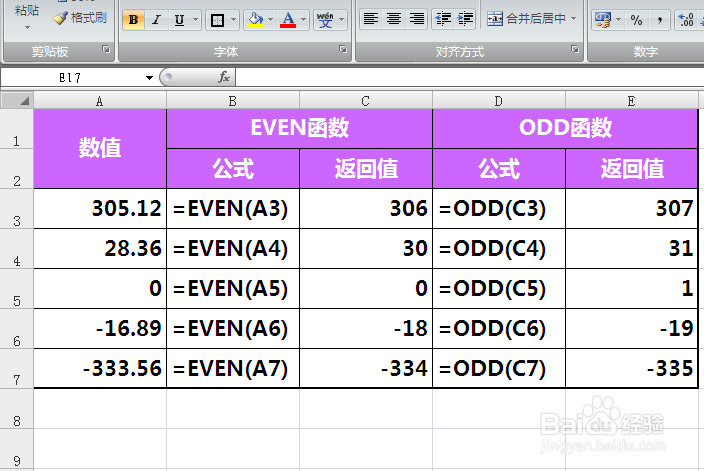The image size is (704, 471).
Task: Click the ODD函数 merged header
Action: coord(565,128)
